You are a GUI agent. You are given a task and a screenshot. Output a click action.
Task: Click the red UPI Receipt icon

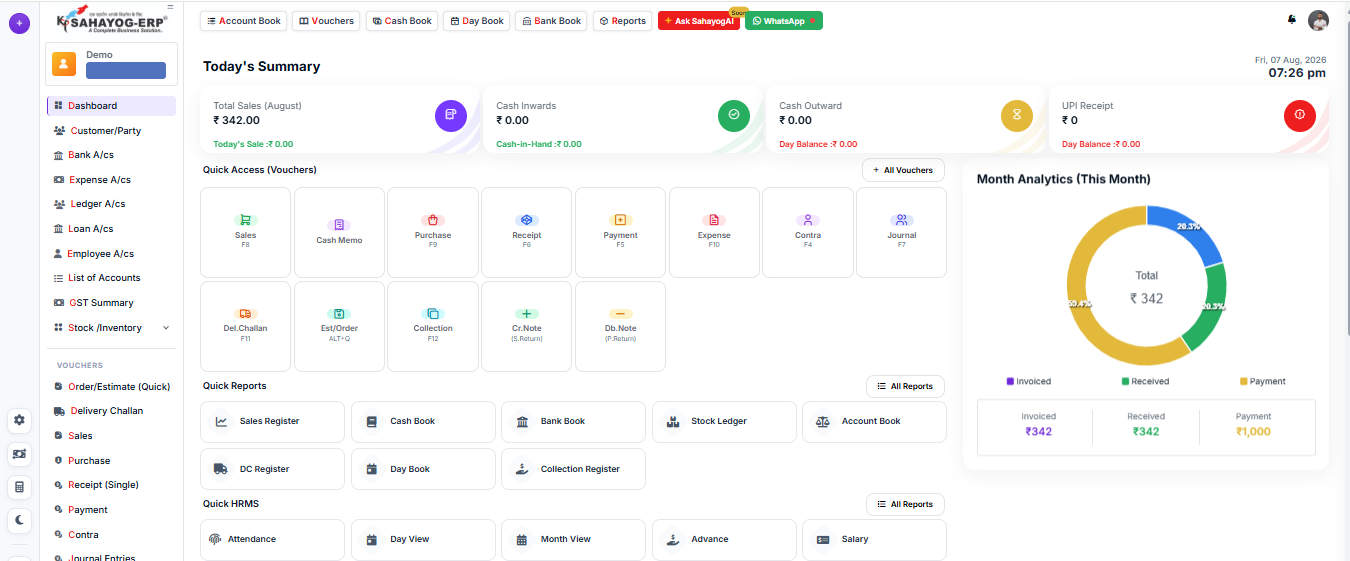click(x=1300, y=115)
